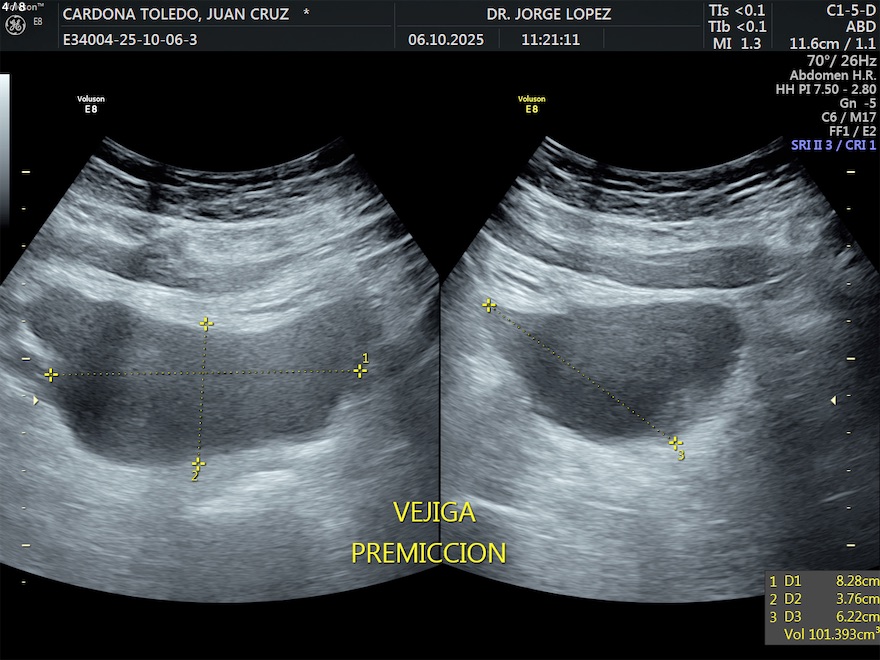Click the exam date 06.10.2025
Screen dimensions: 880x660
(446, 40)
